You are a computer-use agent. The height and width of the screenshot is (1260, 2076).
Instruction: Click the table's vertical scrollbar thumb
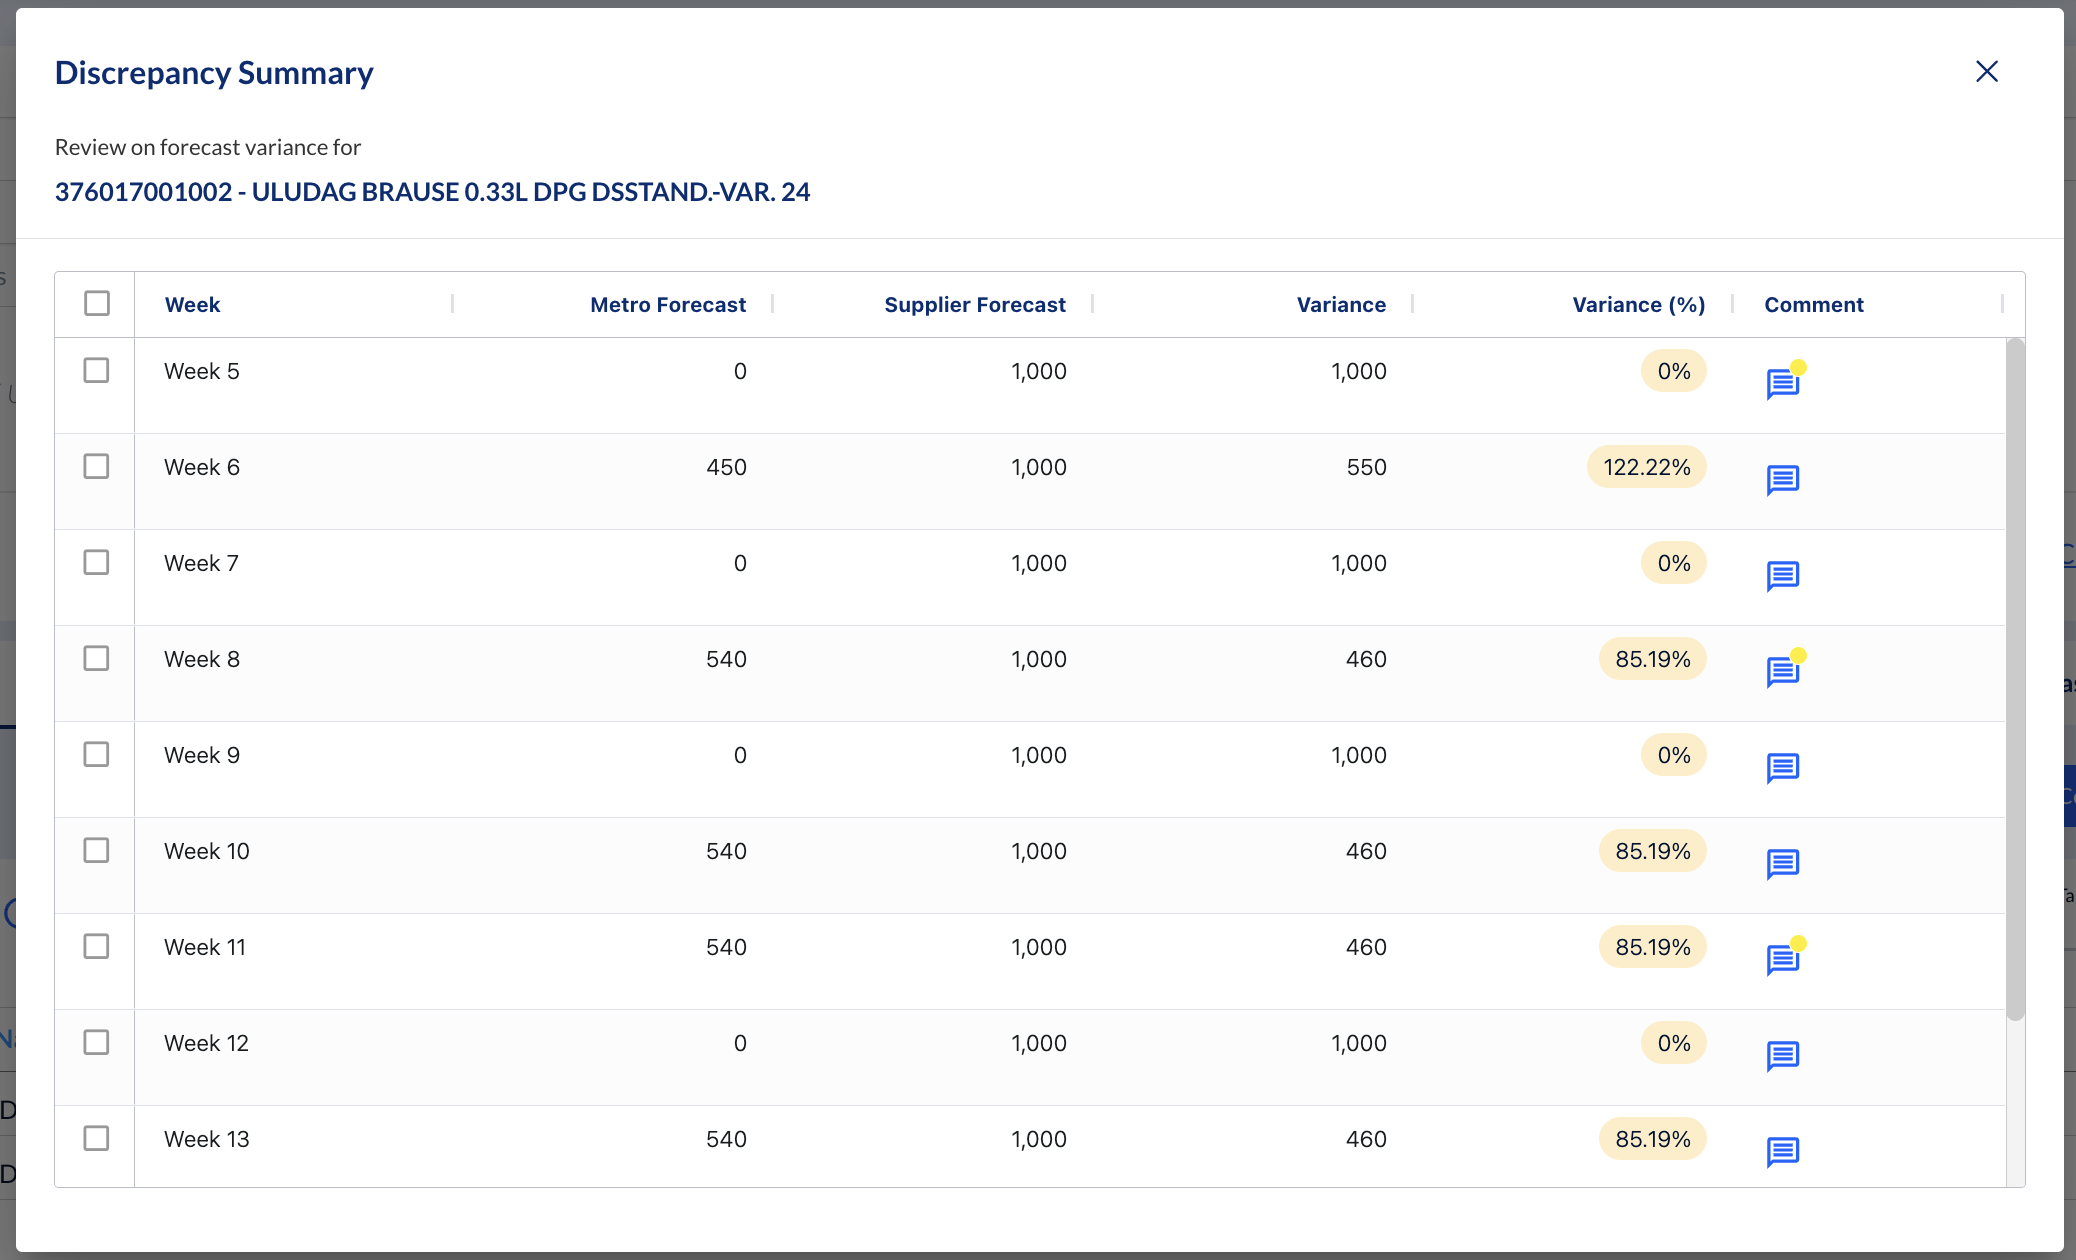click(2015, 680)
